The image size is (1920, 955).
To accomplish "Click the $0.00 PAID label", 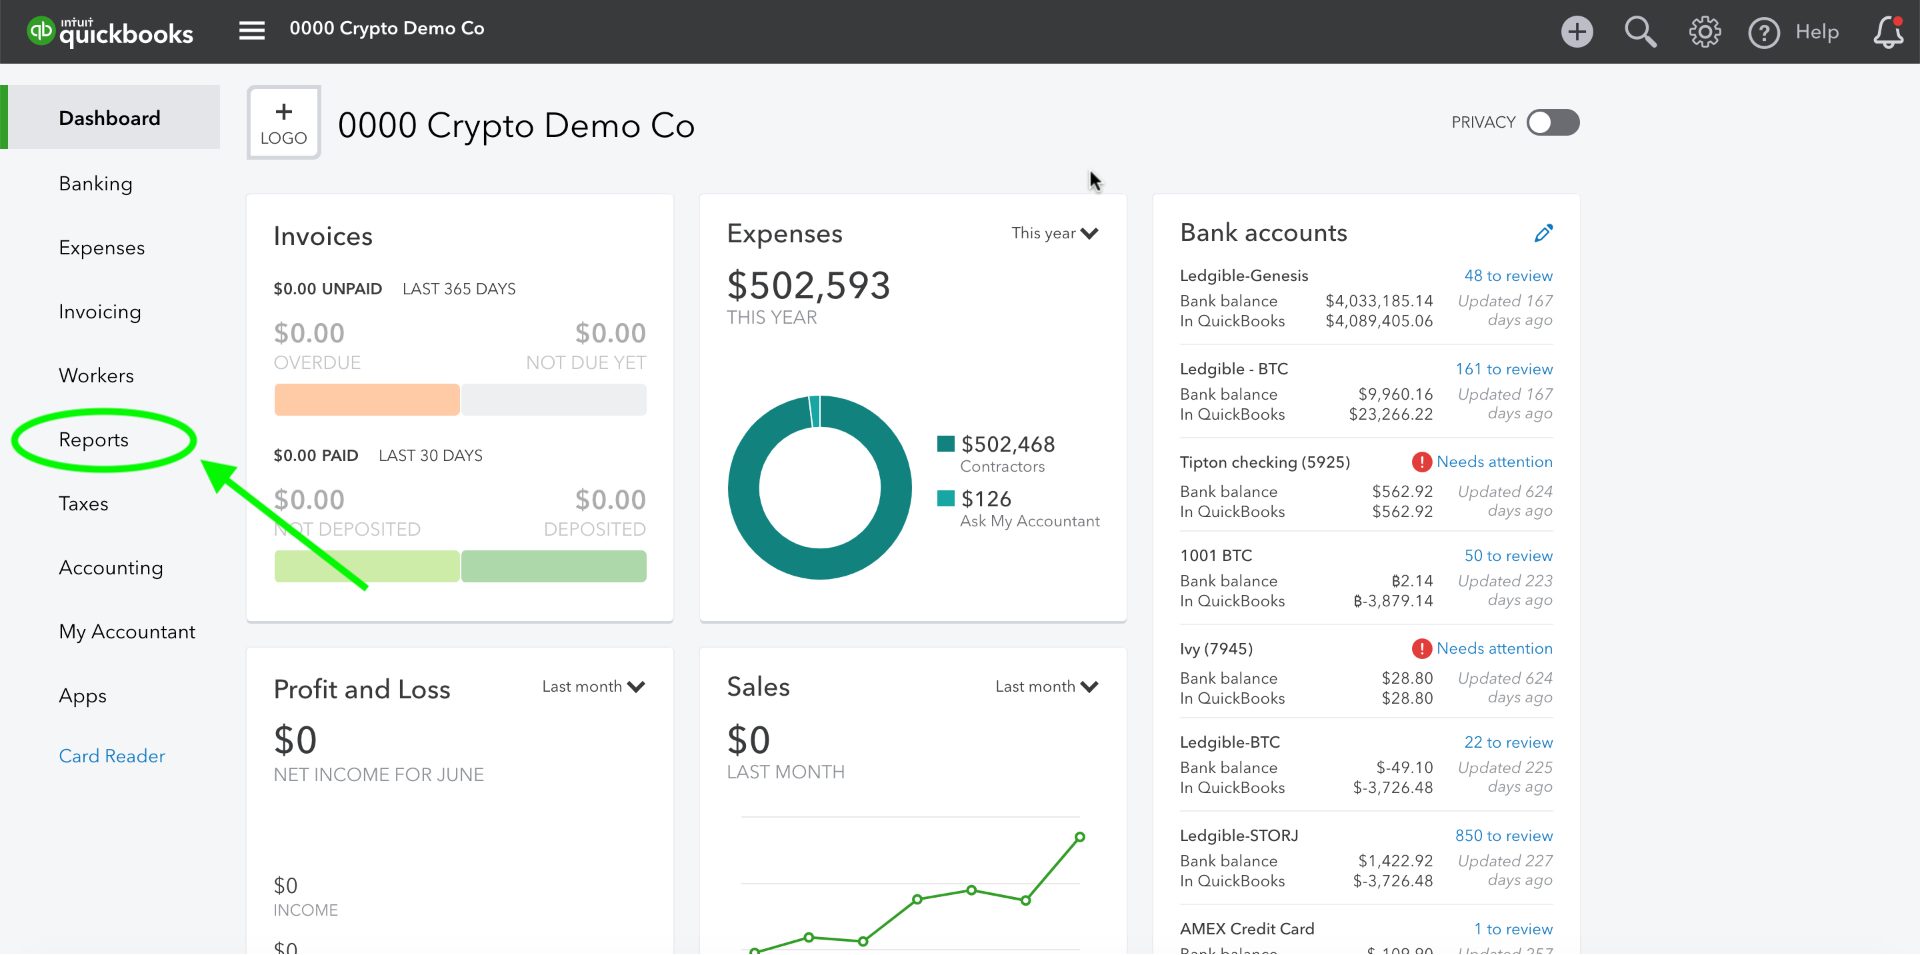I will (316, 456).
